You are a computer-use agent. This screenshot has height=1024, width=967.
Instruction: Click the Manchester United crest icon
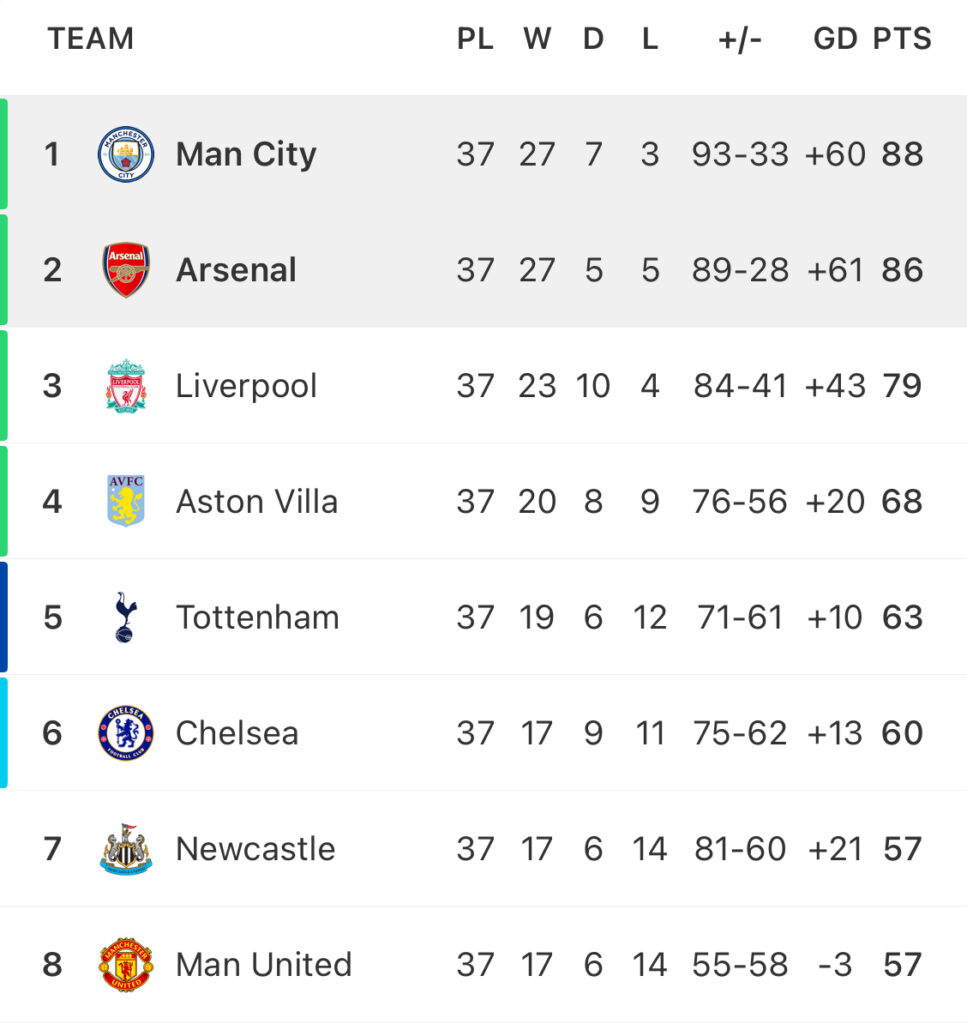tap(126, 965)
